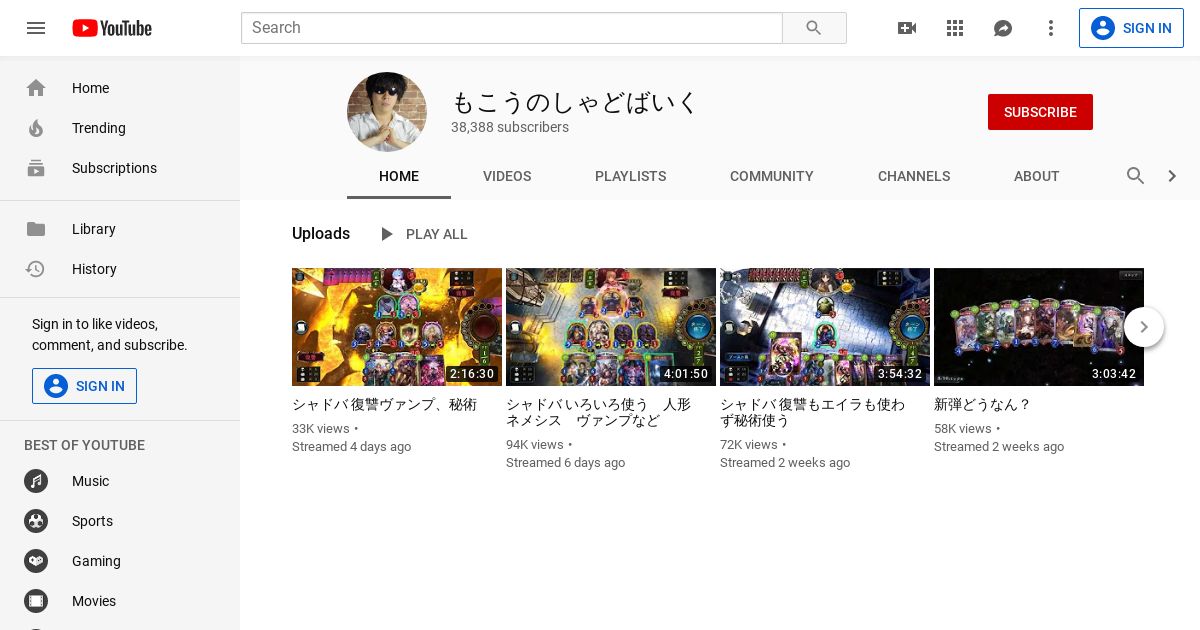Click the History clock icon
The height and width of the screenshot is (630, 1200).
36,269
